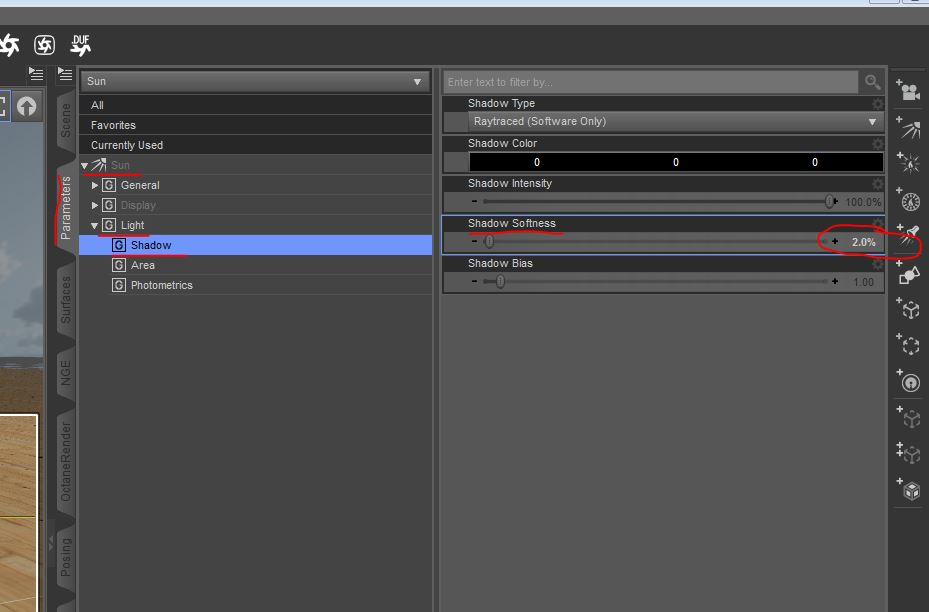Open the viewport pane options menu icon
The height and width of the screenshot is (612, 929).
(x=36, y=74)
